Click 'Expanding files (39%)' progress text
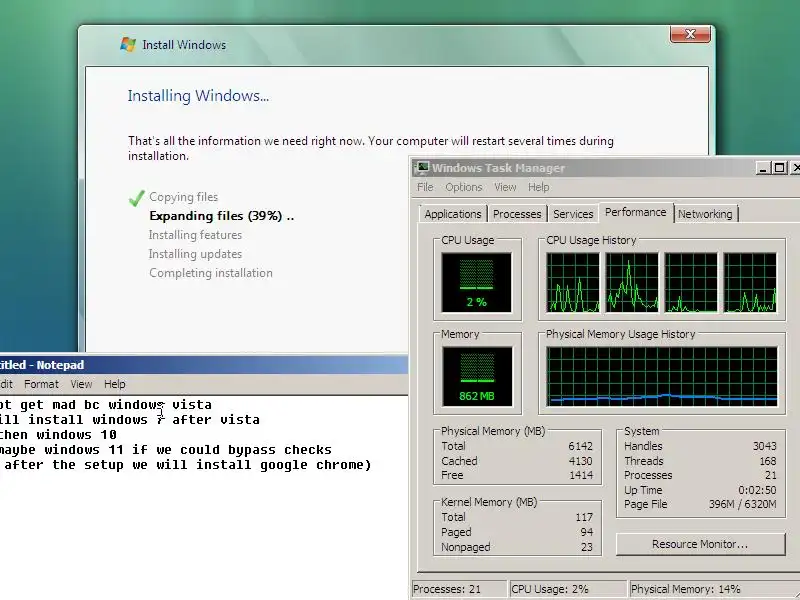The width and height of the screenshot is (800, 600). (221, 216)
